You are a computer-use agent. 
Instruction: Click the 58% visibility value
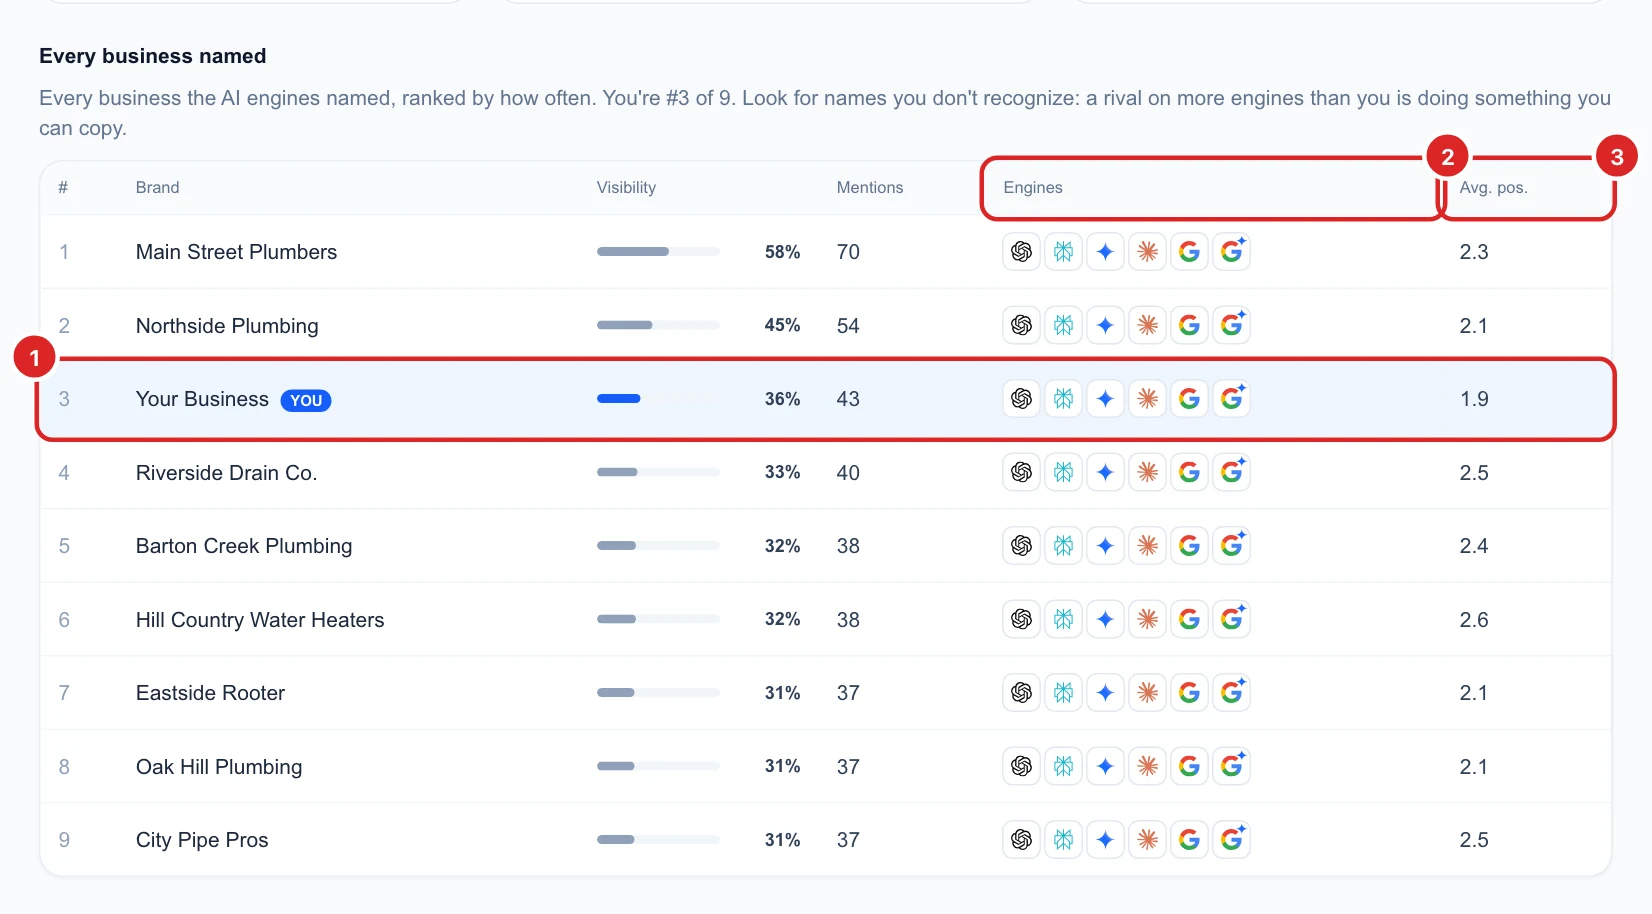click(782, 252)
